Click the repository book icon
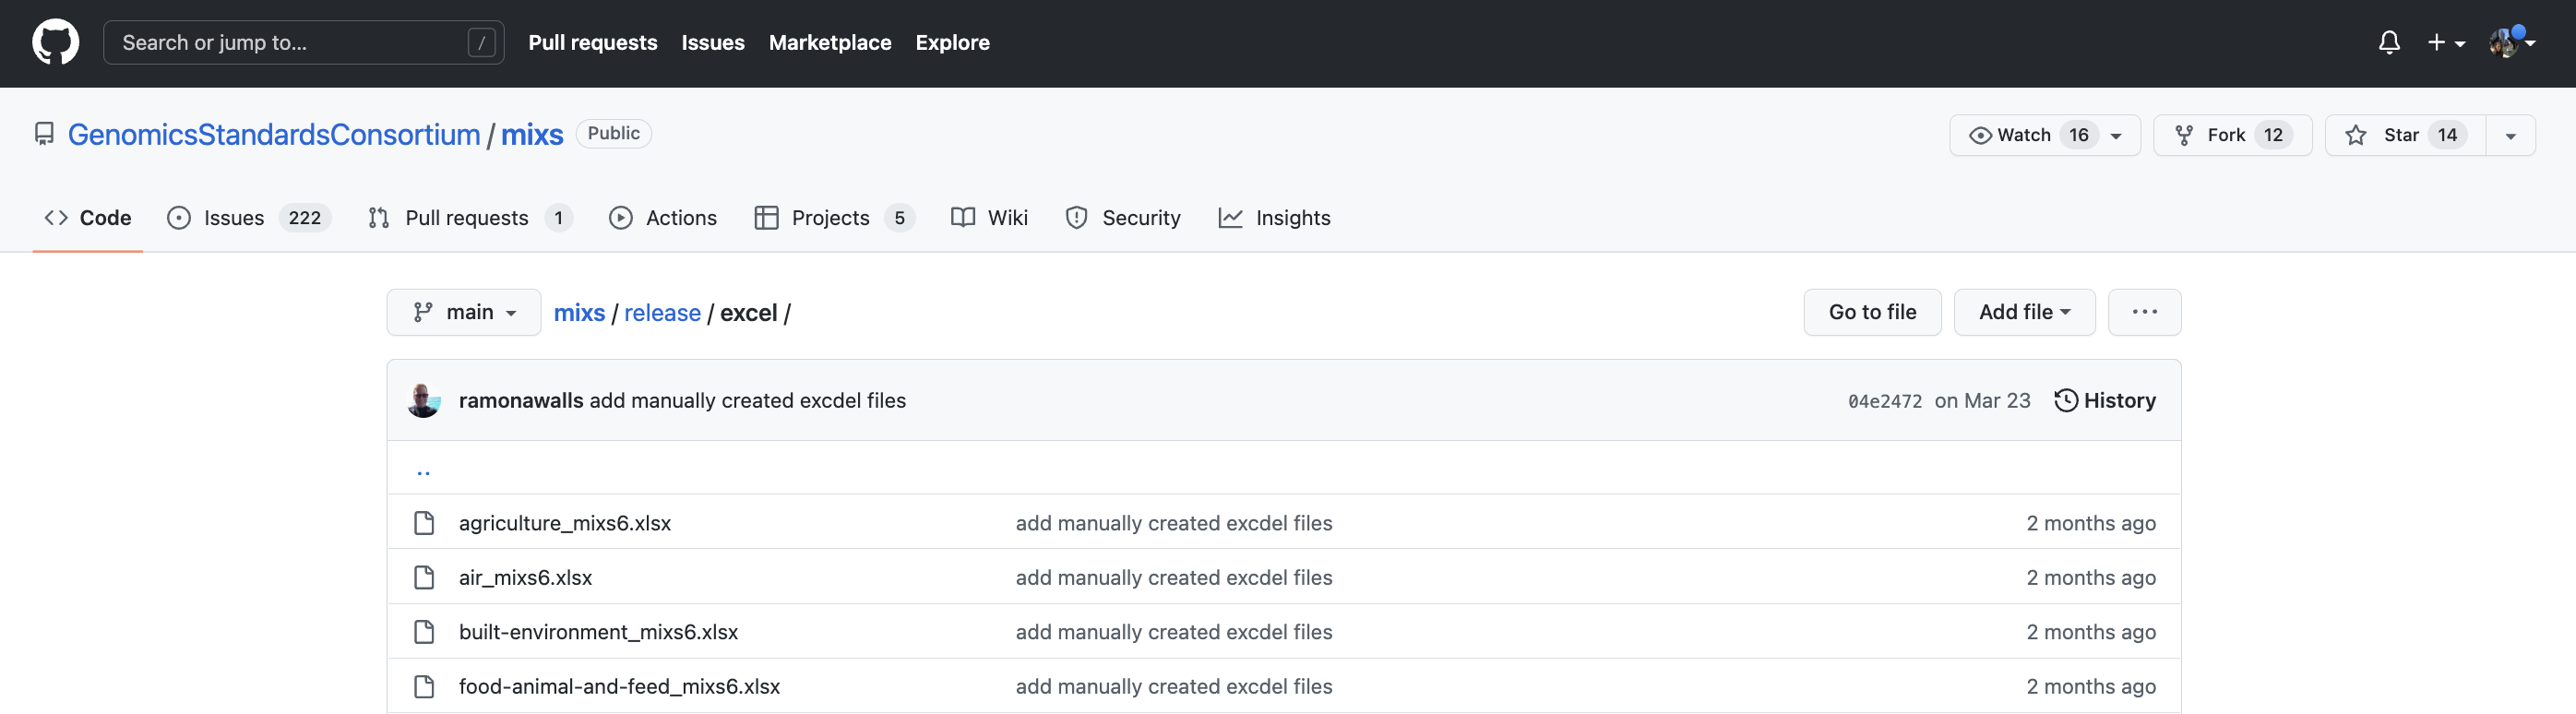The height and width of the screenshot is (714, 2576). click(x=43, y=134)
